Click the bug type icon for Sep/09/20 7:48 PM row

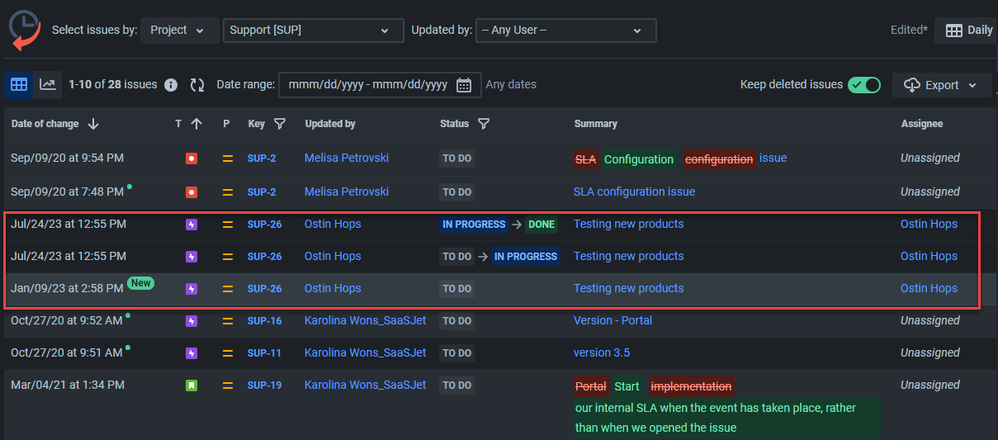[192, 192]
